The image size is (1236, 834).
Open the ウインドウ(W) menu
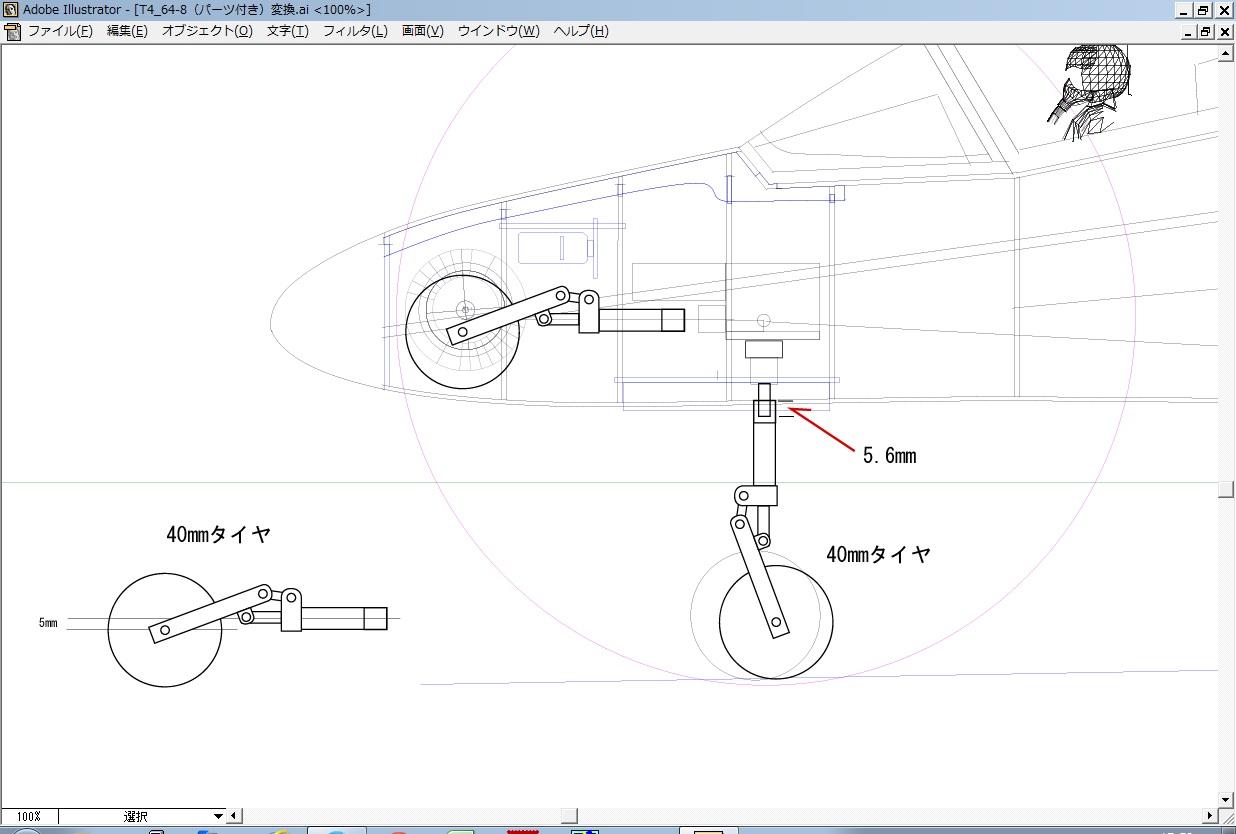[498, 31]
